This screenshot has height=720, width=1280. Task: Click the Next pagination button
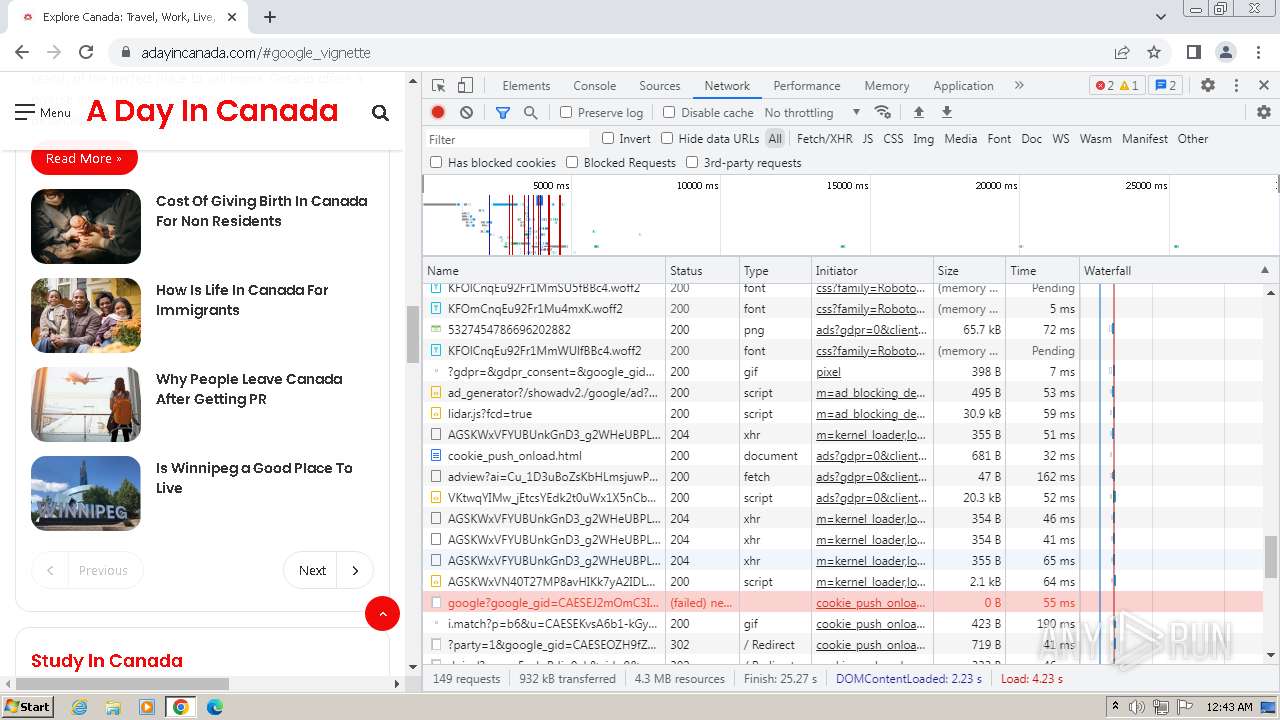[328, 570]
